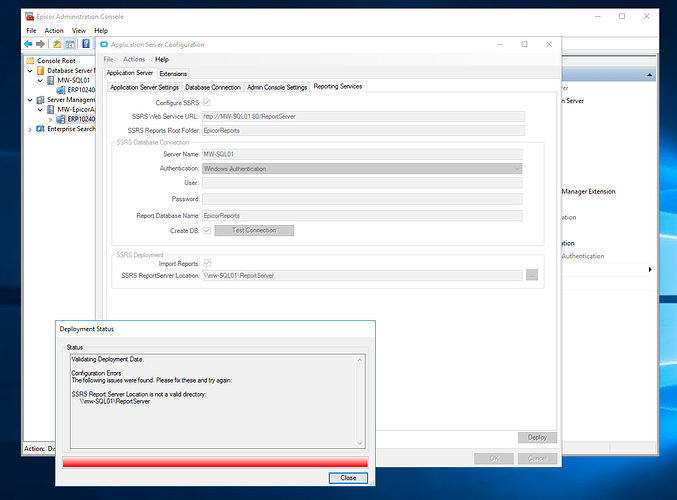
Task: Collapse the MW-EpicorApp tree node
Action: click(x=40, y=110)
